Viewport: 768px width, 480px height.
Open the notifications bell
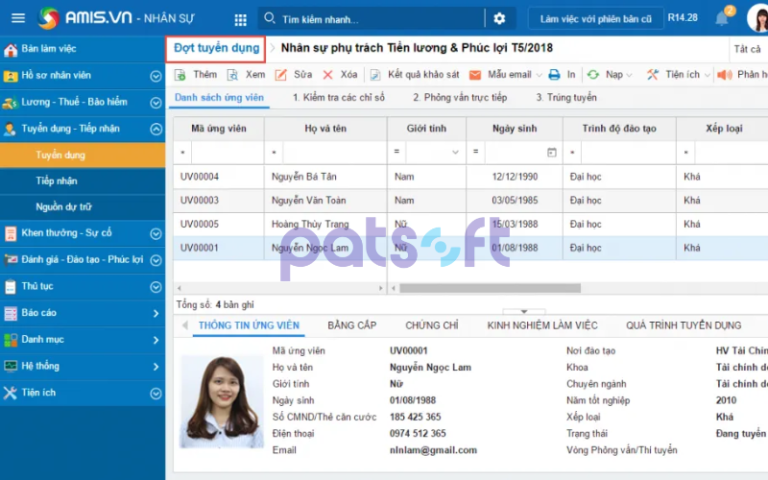pyautogui.click(x=721, y=19)
